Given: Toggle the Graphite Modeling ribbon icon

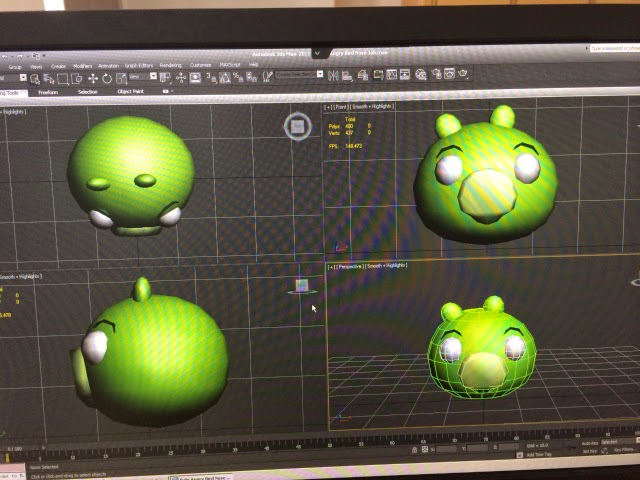Looking at the screenshot, I should coord(378,75).
